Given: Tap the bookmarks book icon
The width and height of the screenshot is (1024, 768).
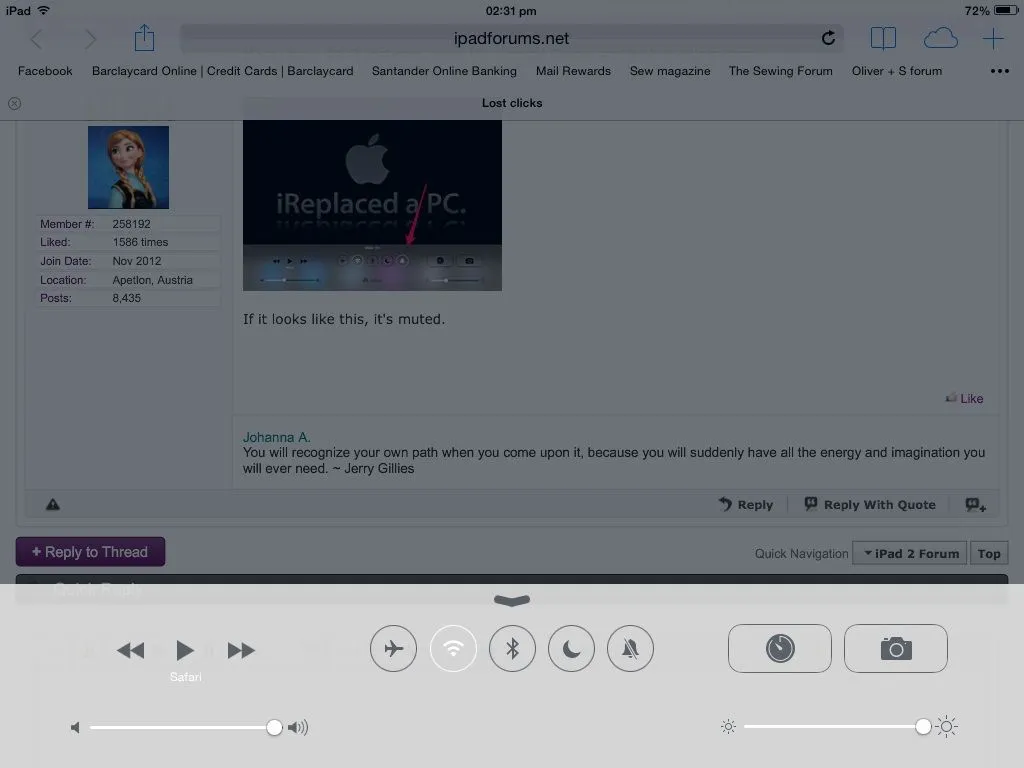Looking at the screenshot, I should tap(883, 39).
